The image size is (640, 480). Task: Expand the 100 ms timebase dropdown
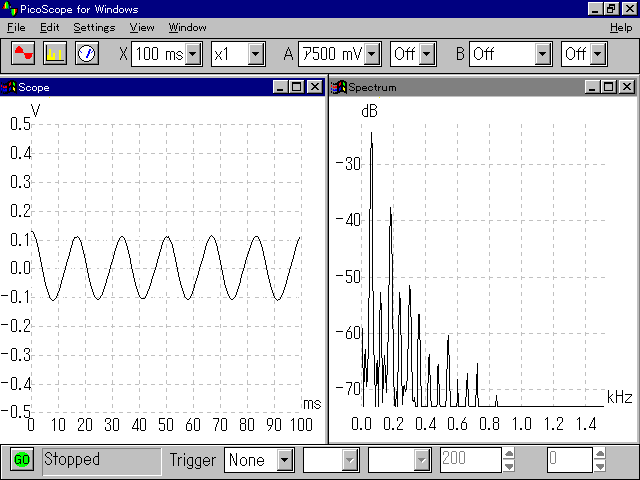194,54
